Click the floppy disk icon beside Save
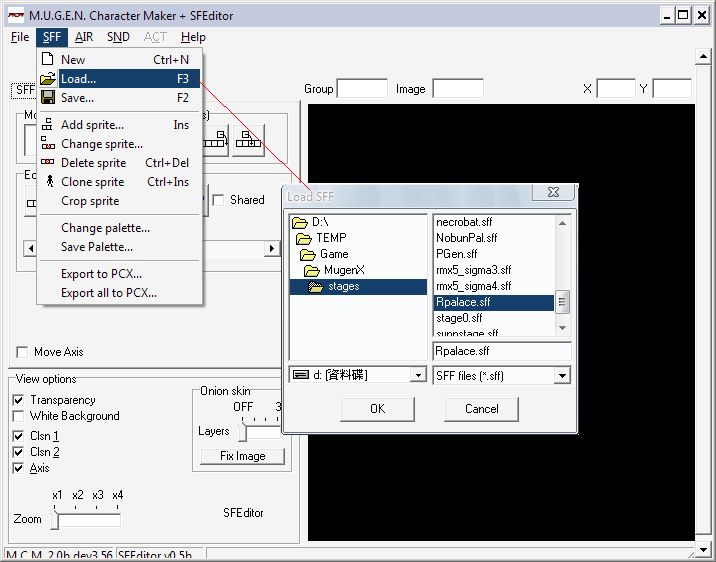 (47, 97)
